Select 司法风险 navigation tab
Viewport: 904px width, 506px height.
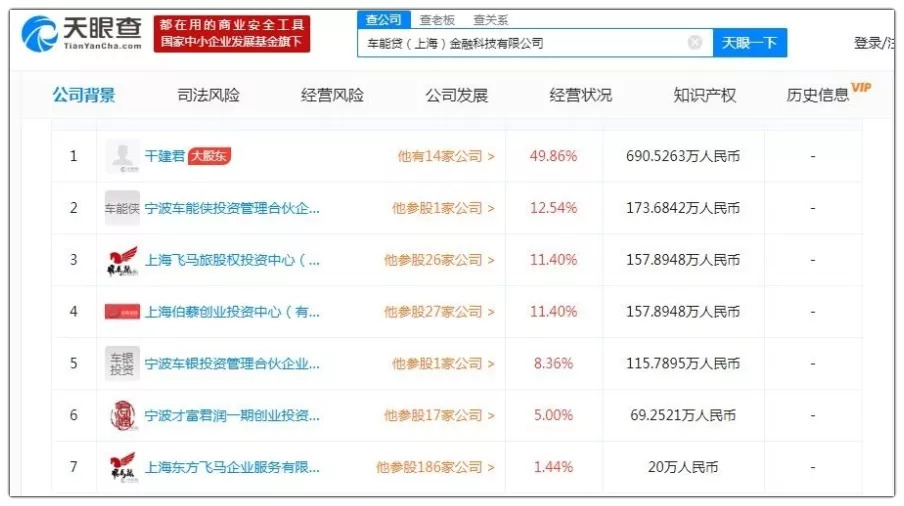coord(208,95)
